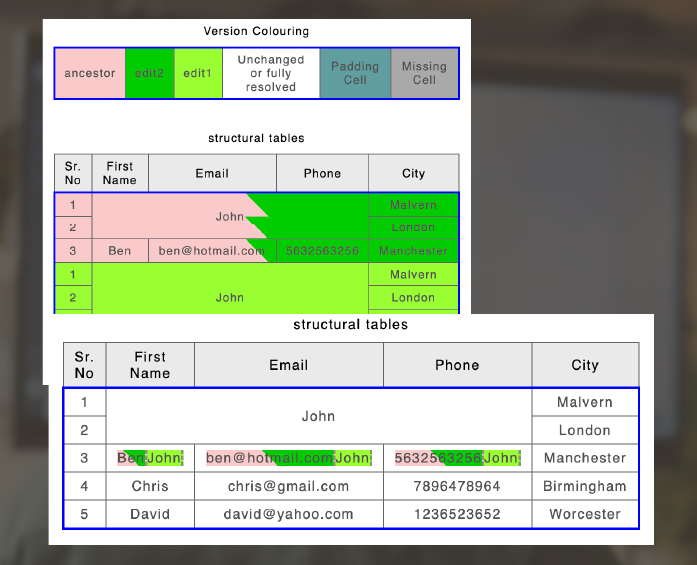
Task: Click the Birmingham city cell
Action: 585,486
